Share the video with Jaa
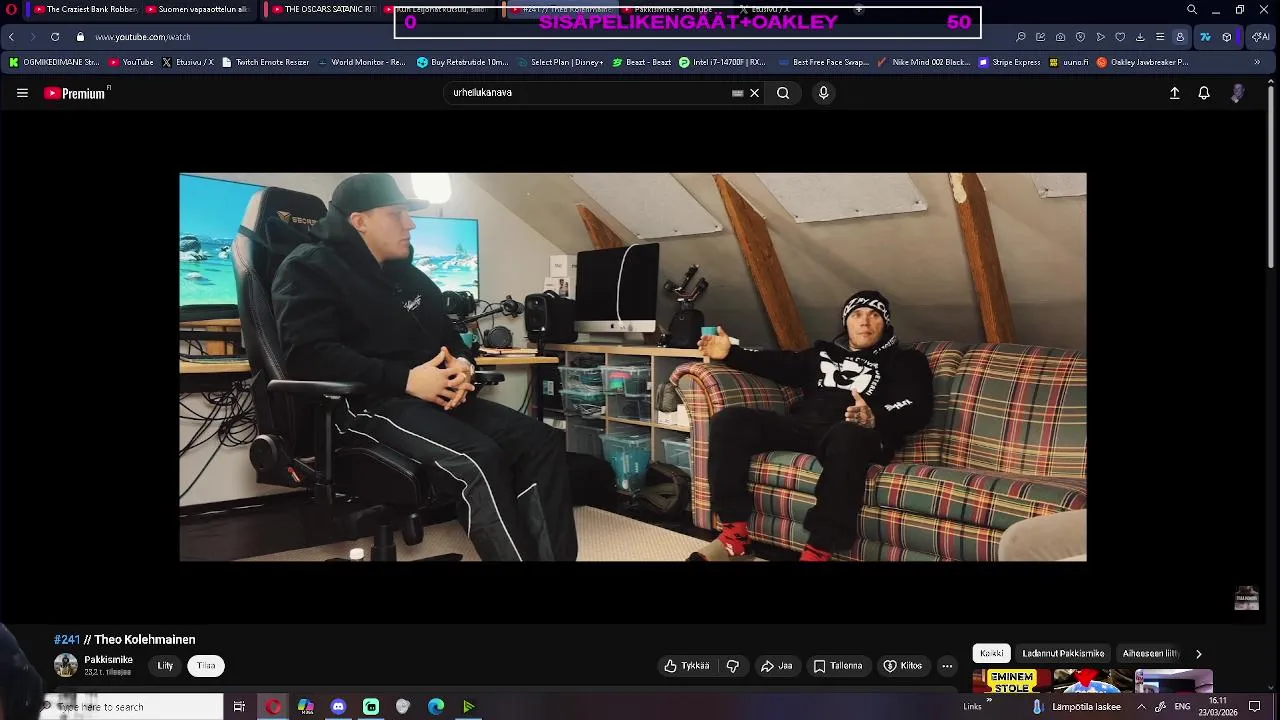The width and height of the screenshot is (1280, 720). click(777, 666)
